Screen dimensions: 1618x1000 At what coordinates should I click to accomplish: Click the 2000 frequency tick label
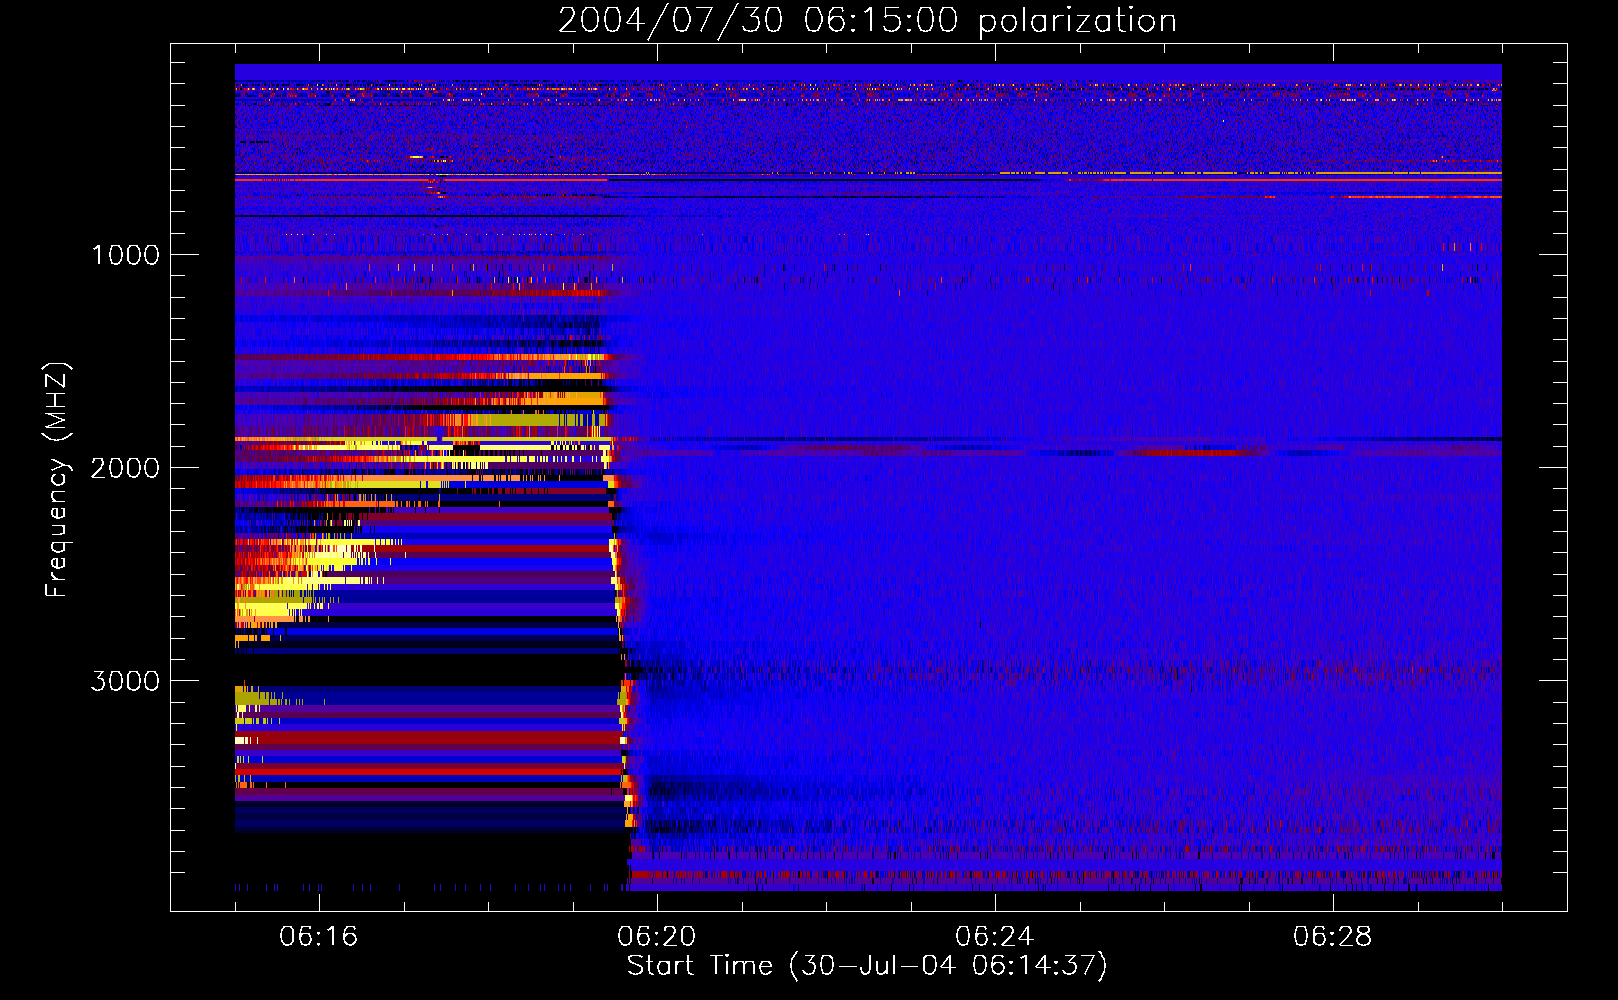125,468
